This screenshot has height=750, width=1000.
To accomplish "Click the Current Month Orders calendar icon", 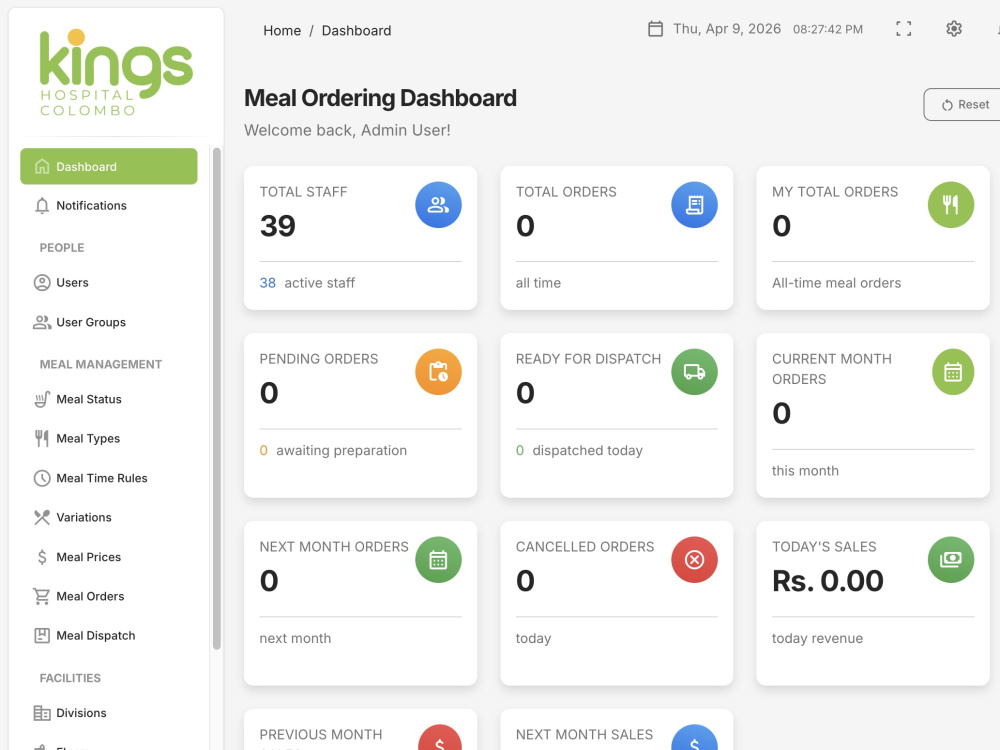I will point(953,372).
